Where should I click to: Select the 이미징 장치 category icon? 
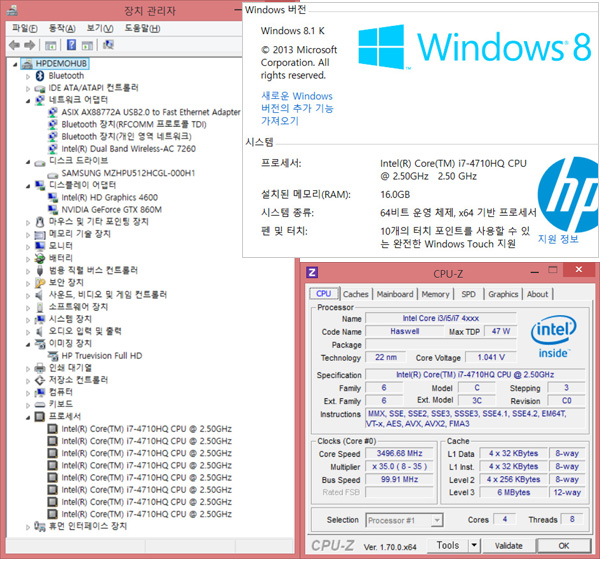tap(40, 343)
